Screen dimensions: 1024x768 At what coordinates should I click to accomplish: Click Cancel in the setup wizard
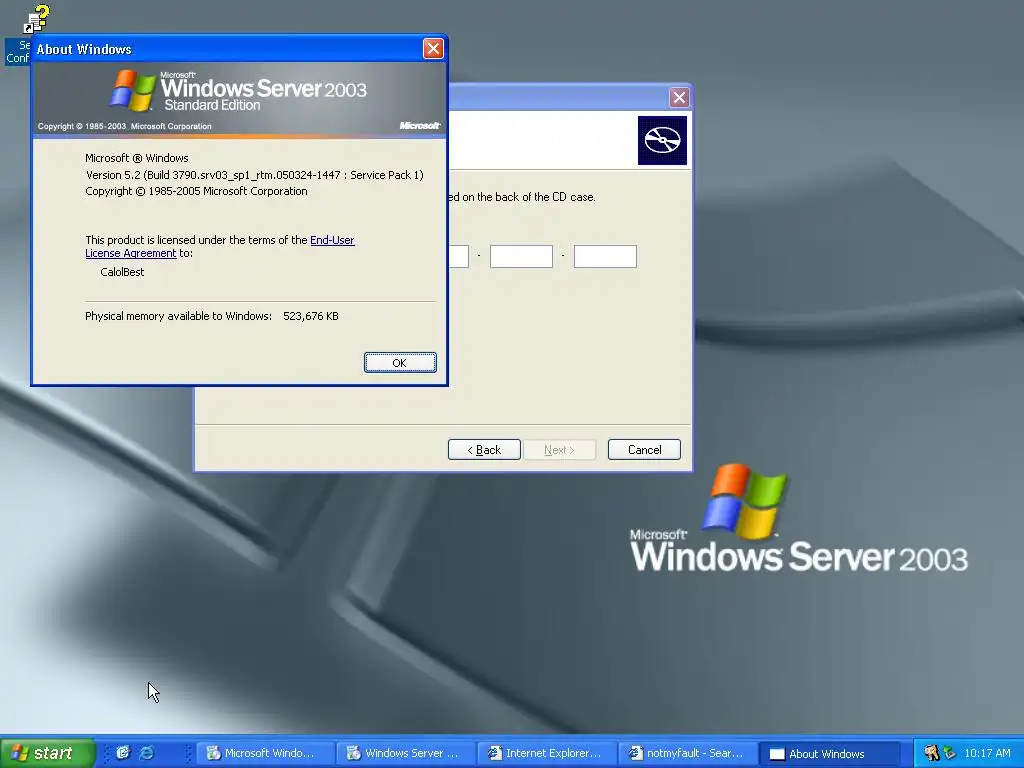pos(644,449)
